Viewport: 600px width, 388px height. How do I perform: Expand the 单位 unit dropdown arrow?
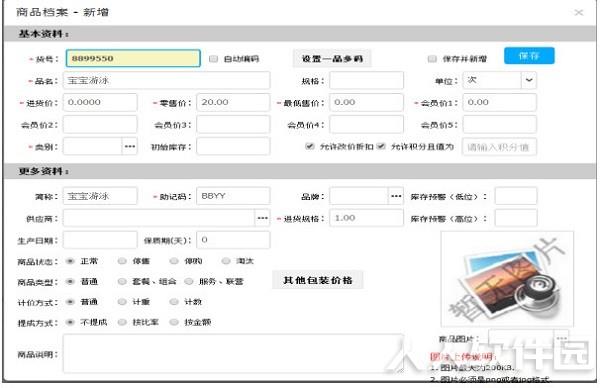pyautogui.click(x=529, y=80)
